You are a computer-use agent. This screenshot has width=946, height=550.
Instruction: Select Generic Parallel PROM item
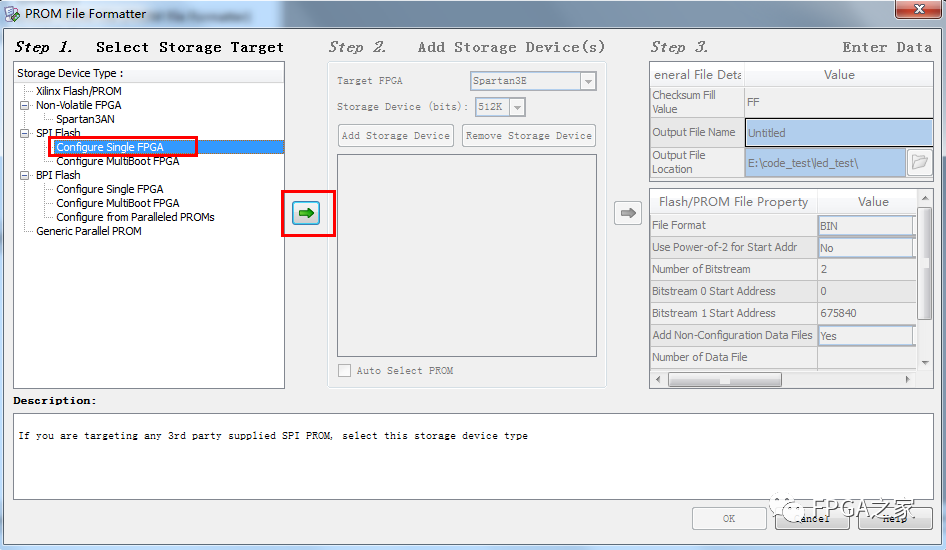click(89, 231)
